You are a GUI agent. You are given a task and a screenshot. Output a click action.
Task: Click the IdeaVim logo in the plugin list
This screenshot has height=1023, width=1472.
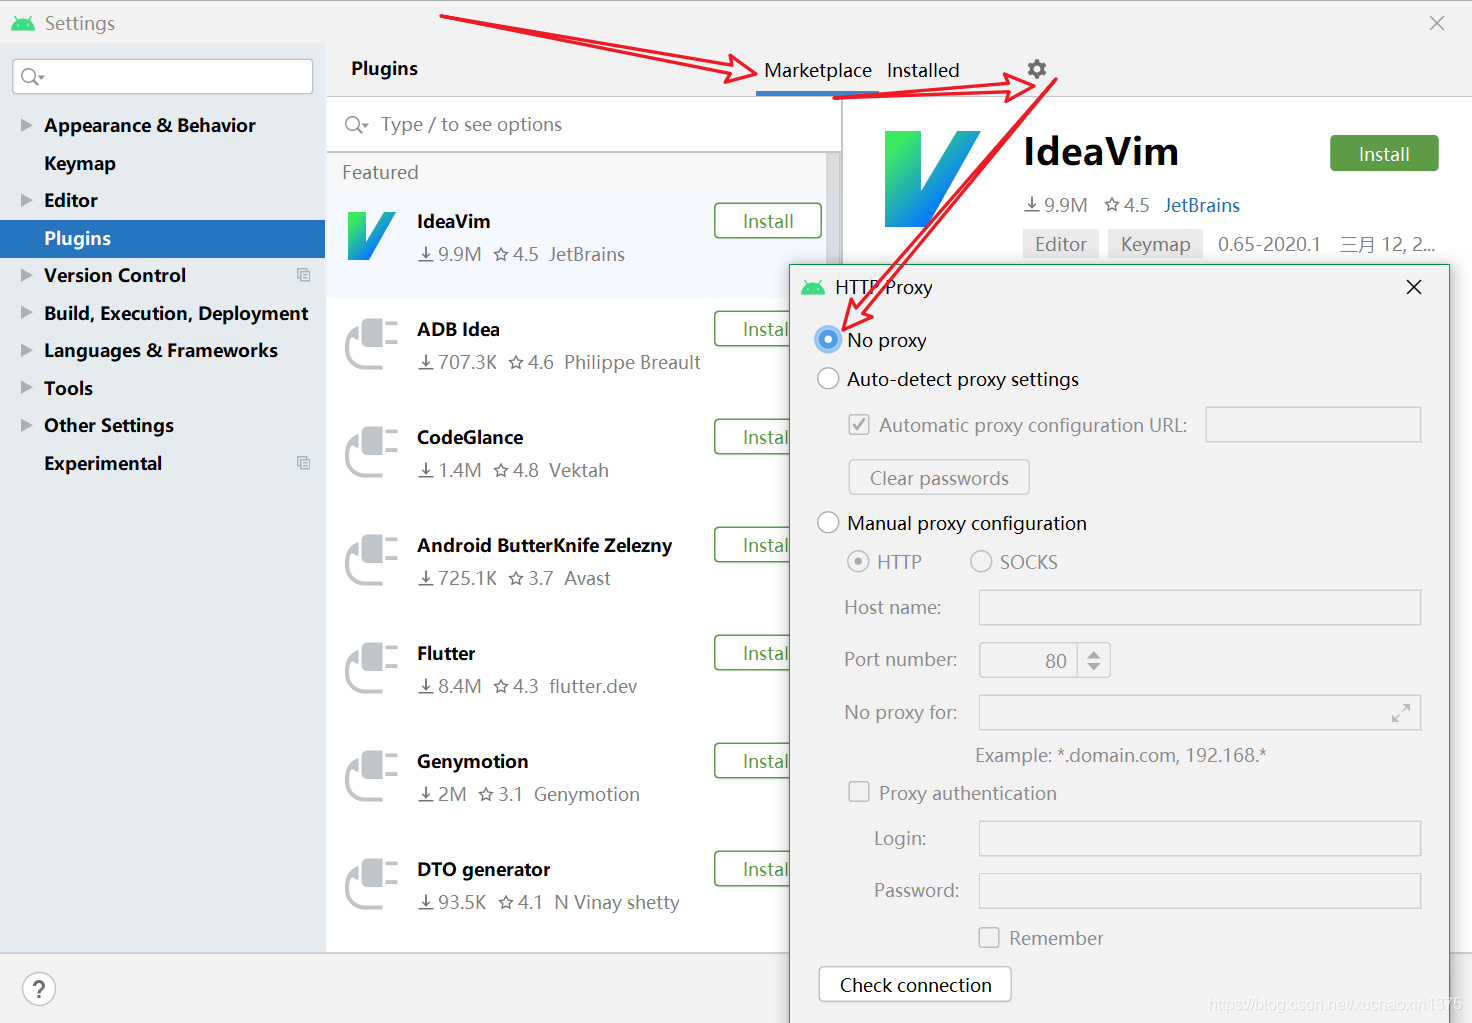coord(371,236)
